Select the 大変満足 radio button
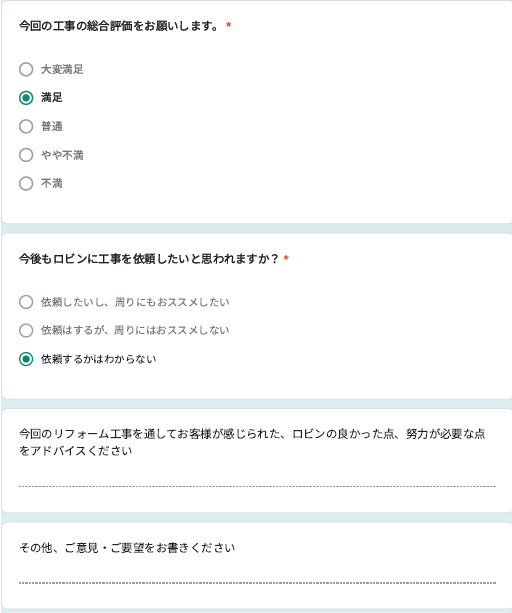The height and width of the screenshot is (613, 512). 26,69
